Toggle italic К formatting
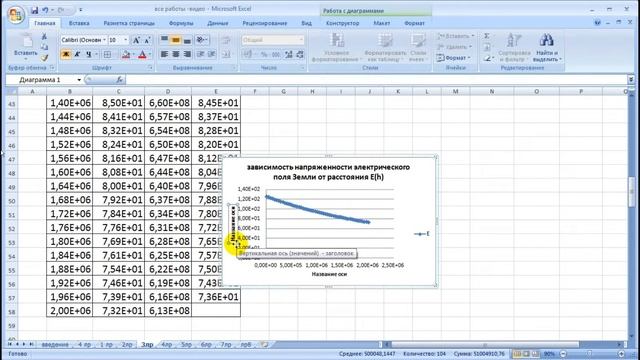 point(77,54)
